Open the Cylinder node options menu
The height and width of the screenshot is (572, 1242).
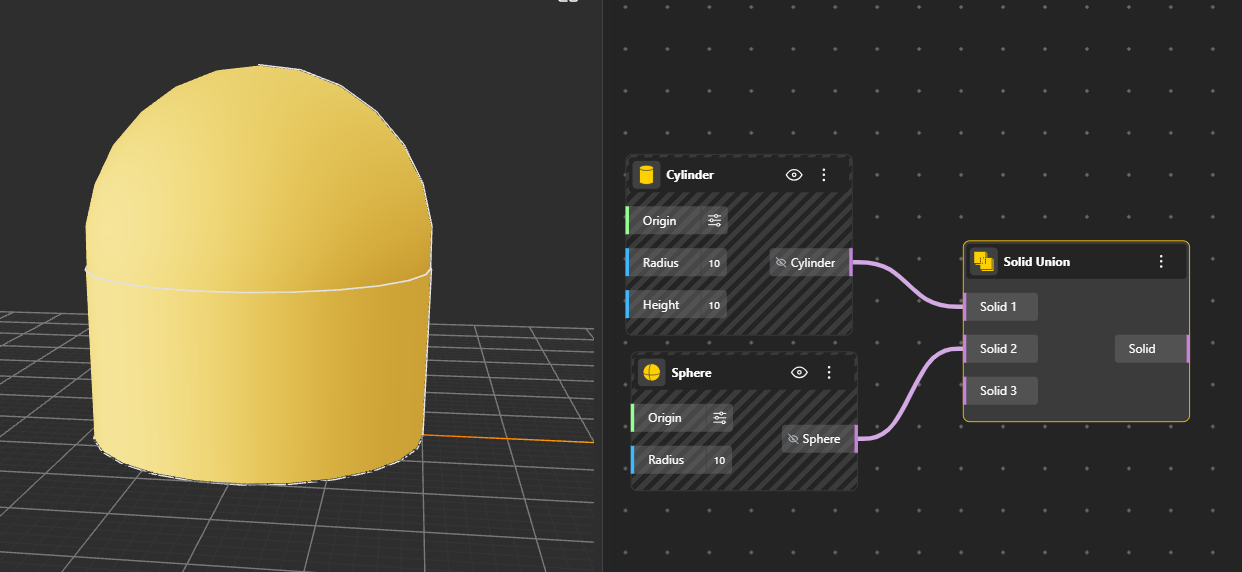[824, 175]
